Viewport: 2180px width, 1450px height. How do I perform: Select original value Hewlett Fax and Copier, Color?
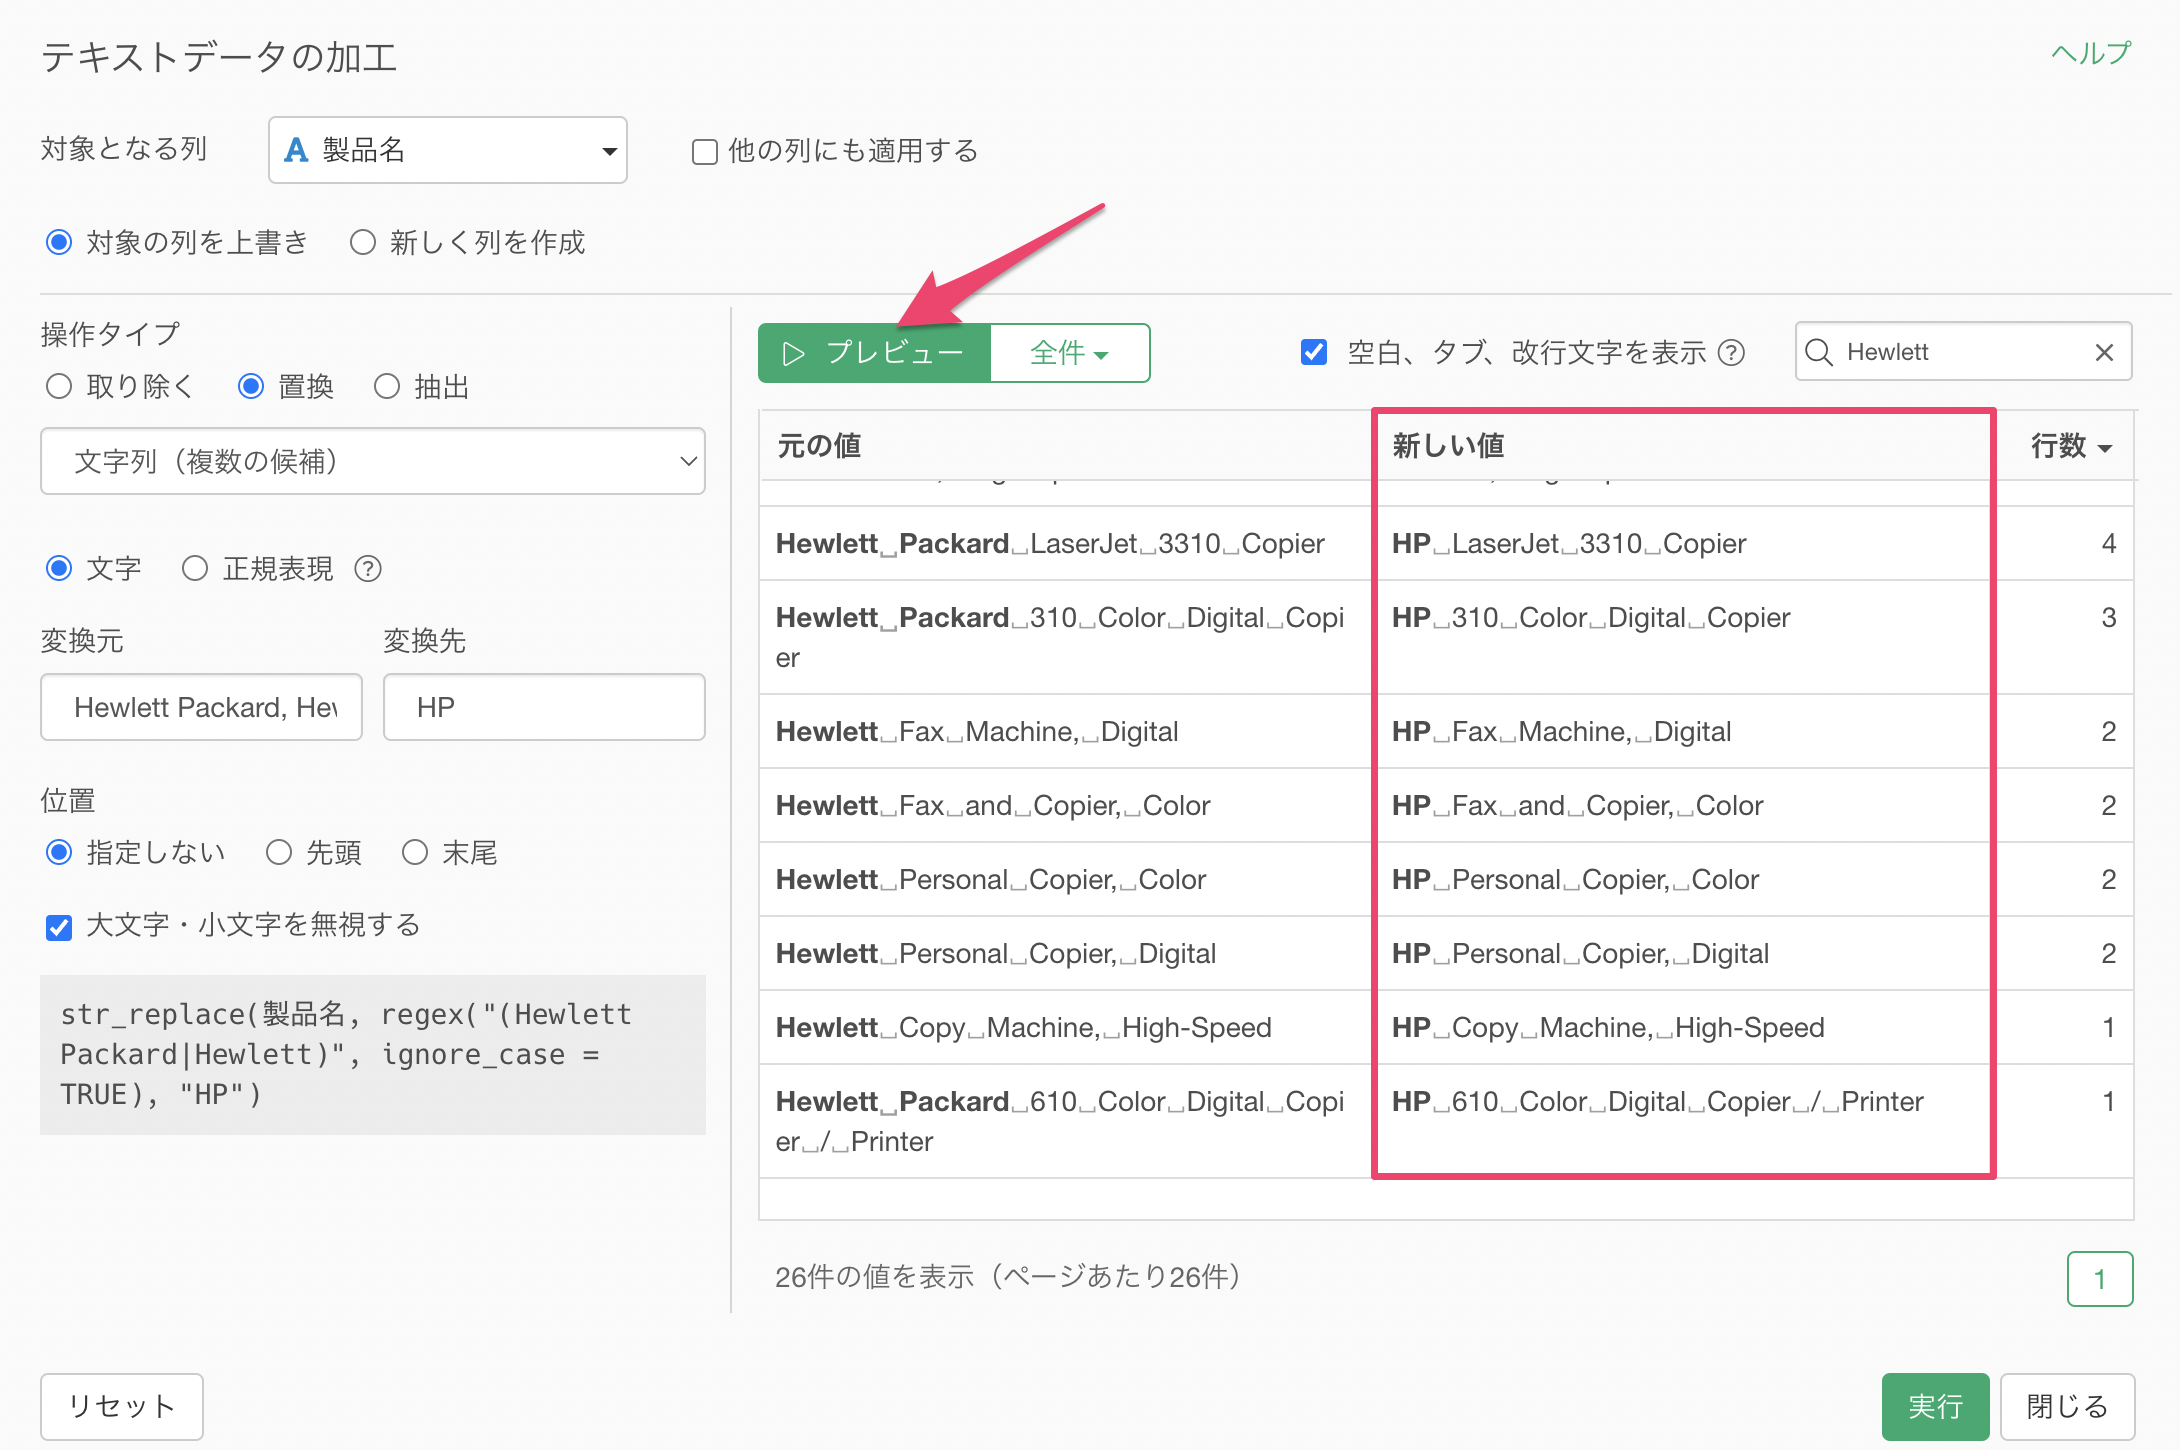click(x=993, y=806)
